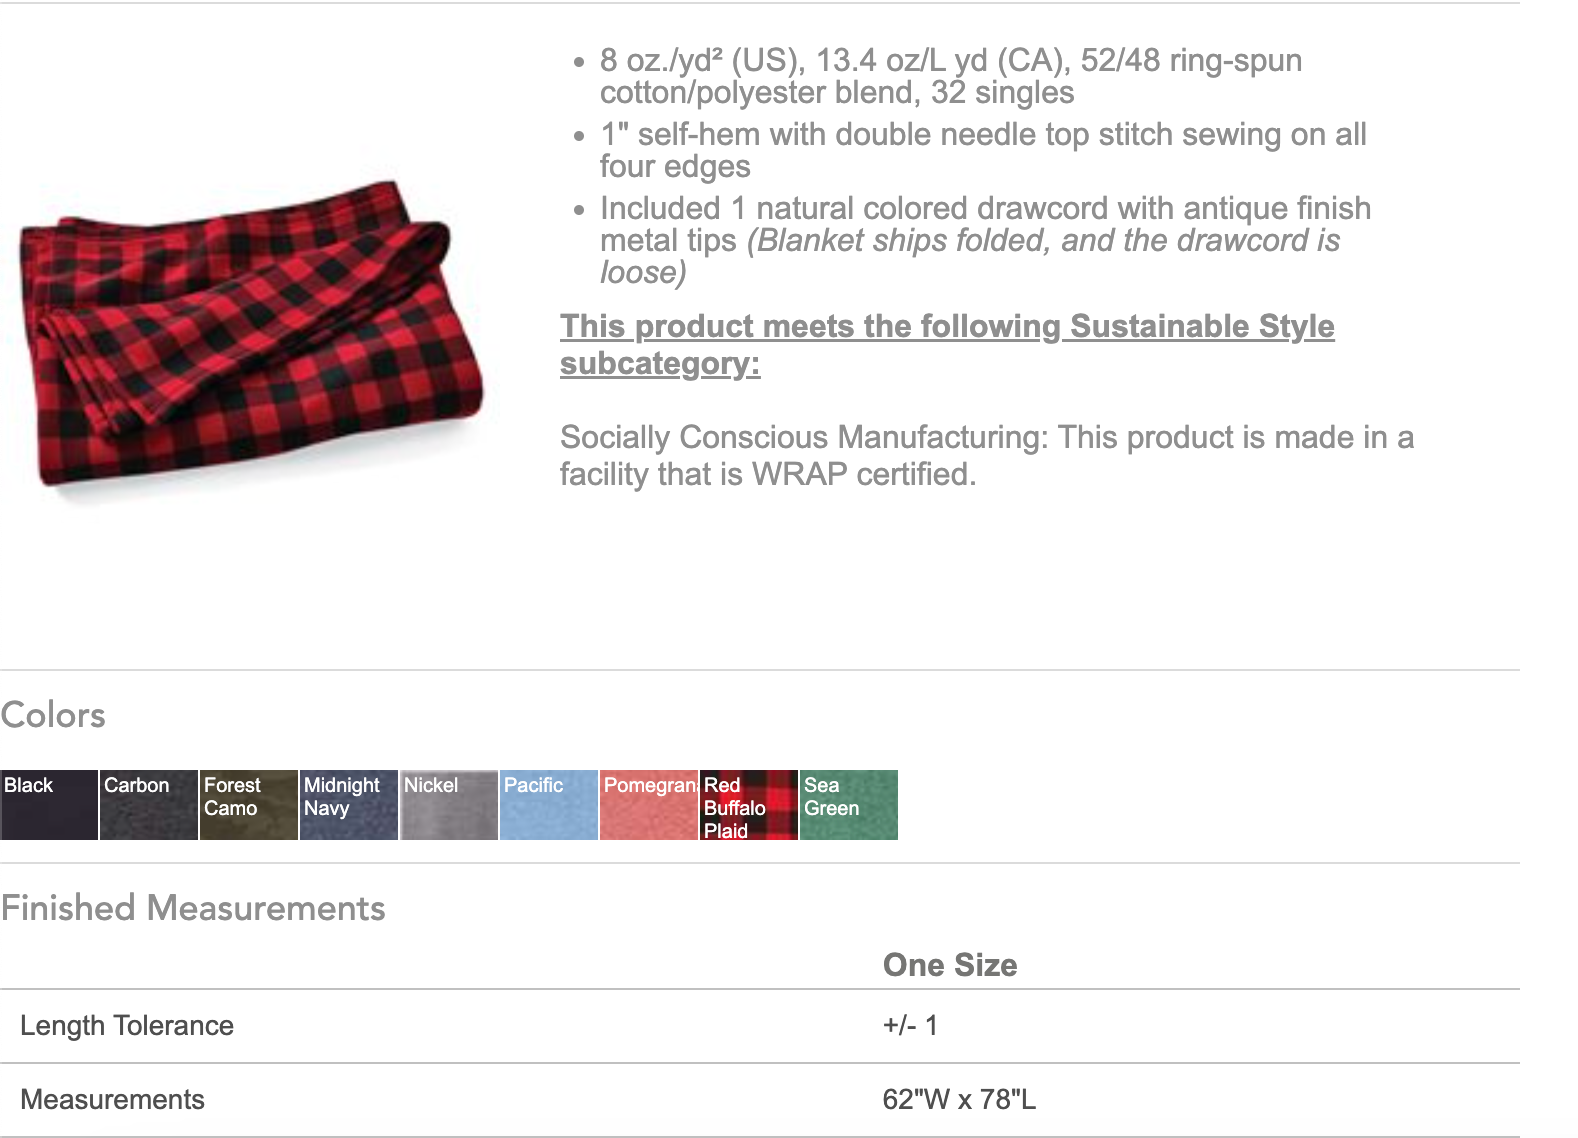This screenshot has height=1138, width=1578.
Task: Click the +/- 1 tolerance value
Action: point(910,1026)
